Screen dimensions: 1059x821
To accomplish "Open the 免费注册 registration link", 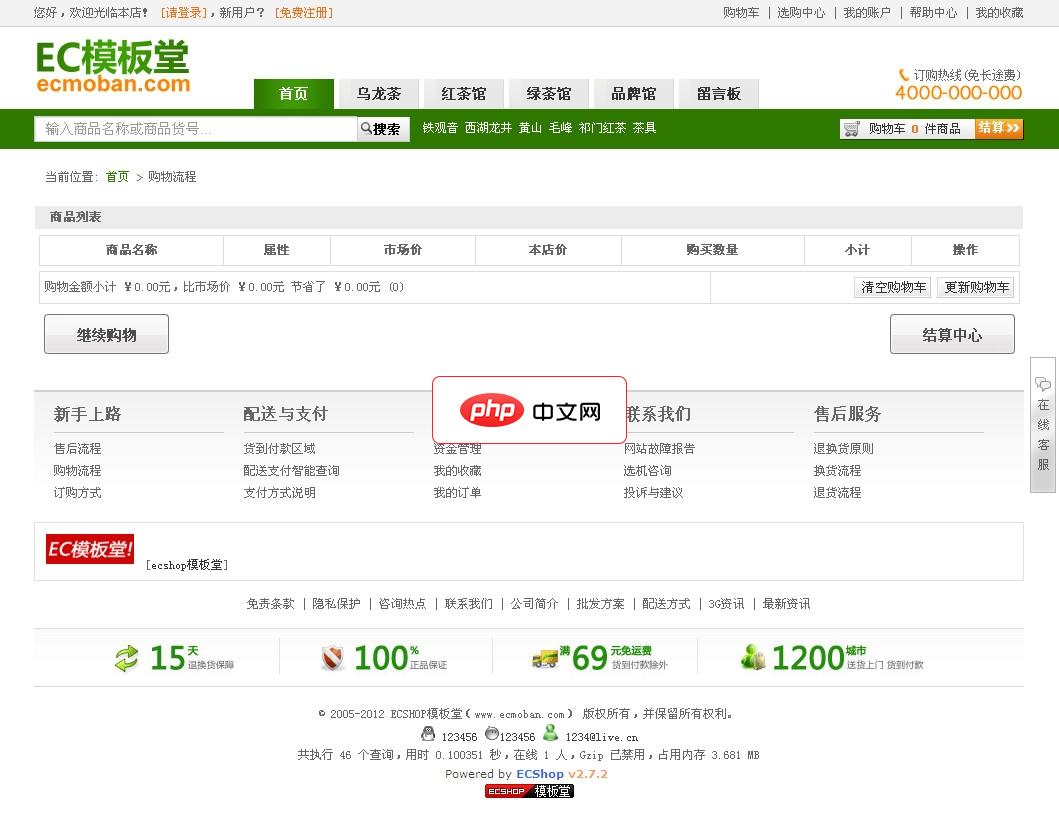I will click(302, 13).
